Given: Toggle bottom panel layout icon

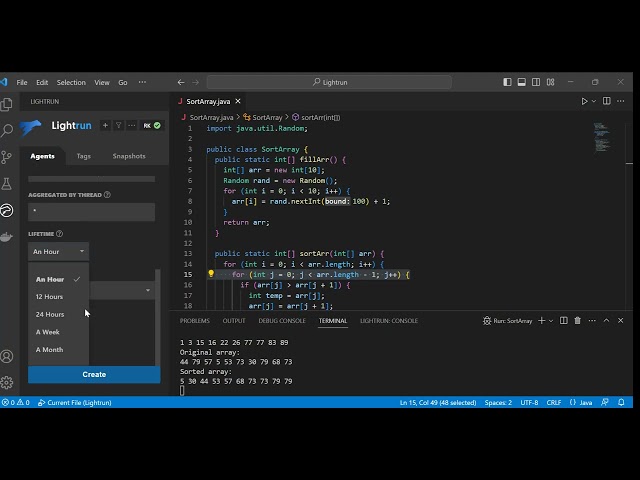Looking at the screenshot, I should coord(521,82).
